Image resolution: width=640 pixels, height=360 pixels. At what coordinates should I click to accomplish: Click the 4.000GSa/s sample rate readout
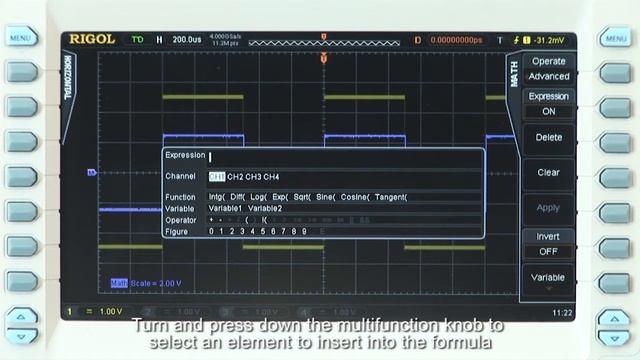click(225, 37)
